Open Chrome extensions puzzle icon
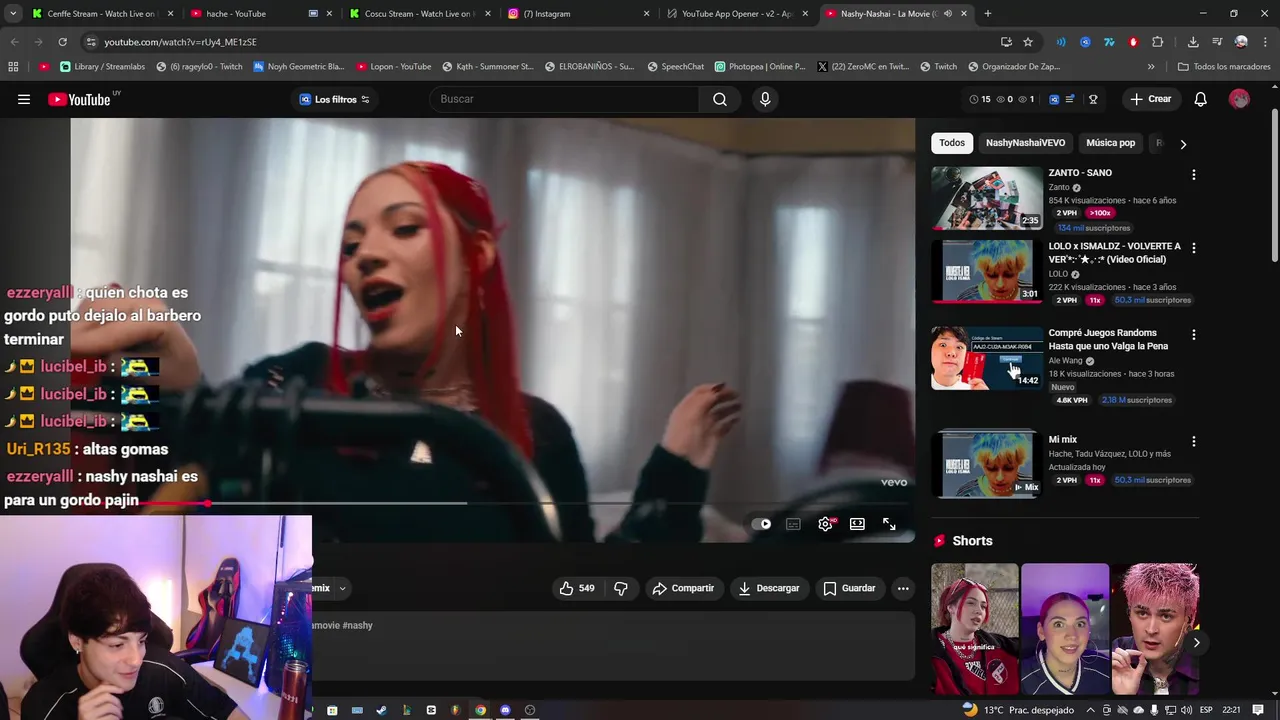 [x=1157, y=42]
